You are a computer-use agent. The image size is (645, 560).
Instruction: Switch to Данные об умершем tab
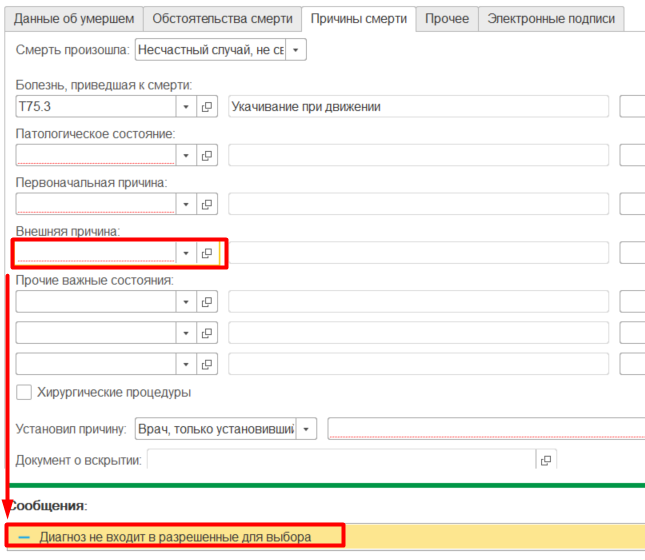point(74,19)
